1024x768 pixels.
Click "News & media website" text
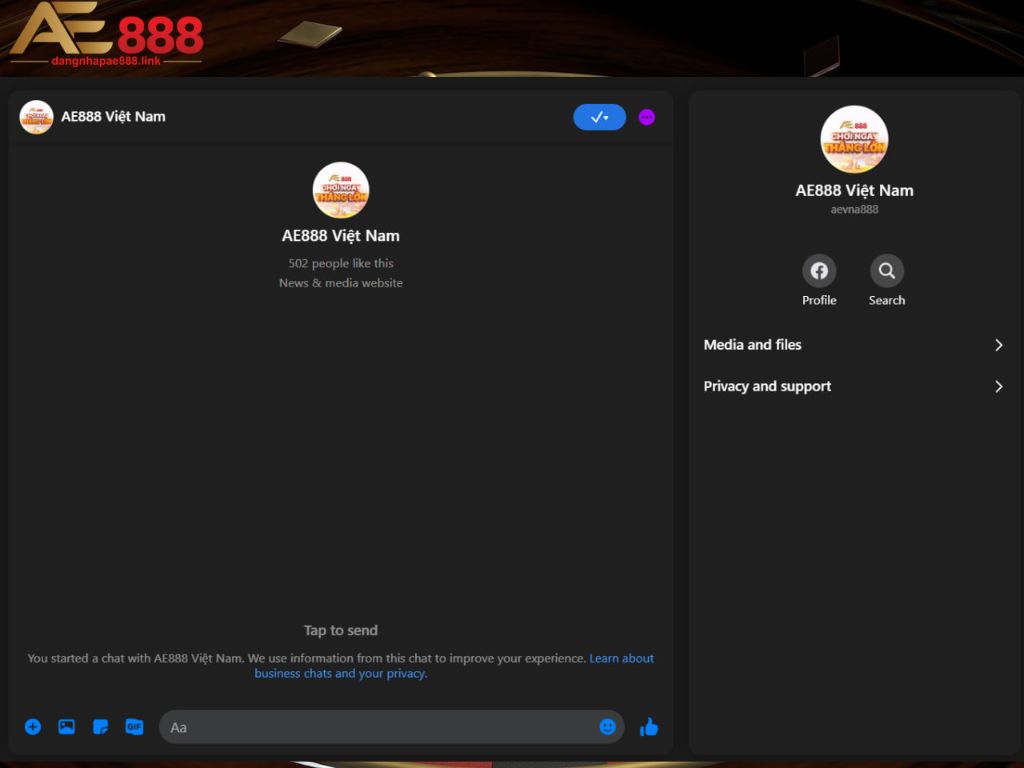341,283
